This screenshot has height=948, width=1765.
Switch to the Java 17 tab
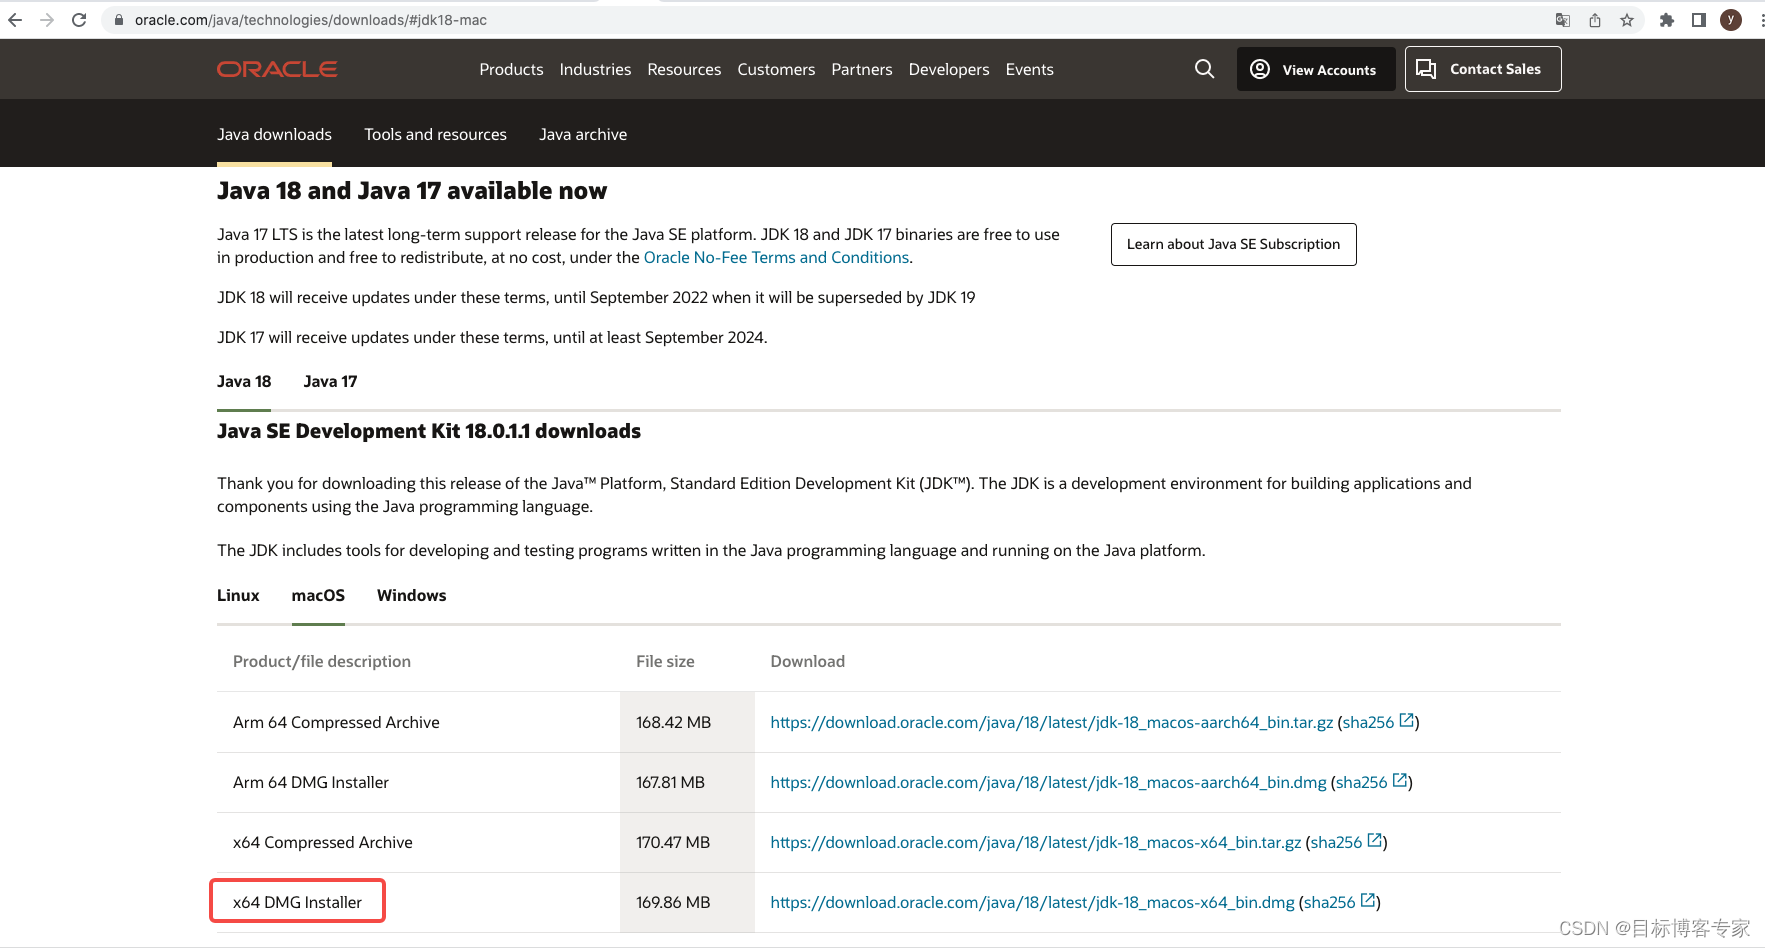click(x=330, y=382)
